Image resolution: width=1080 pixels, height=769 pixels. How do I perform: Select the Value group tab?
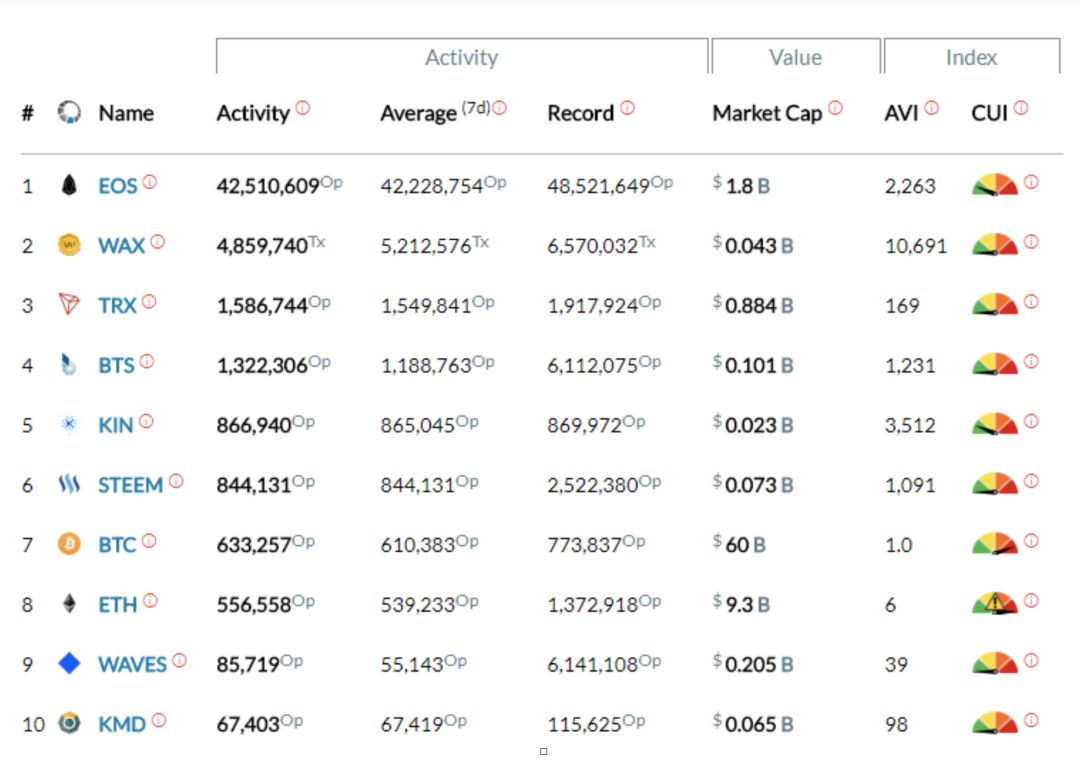795,57
